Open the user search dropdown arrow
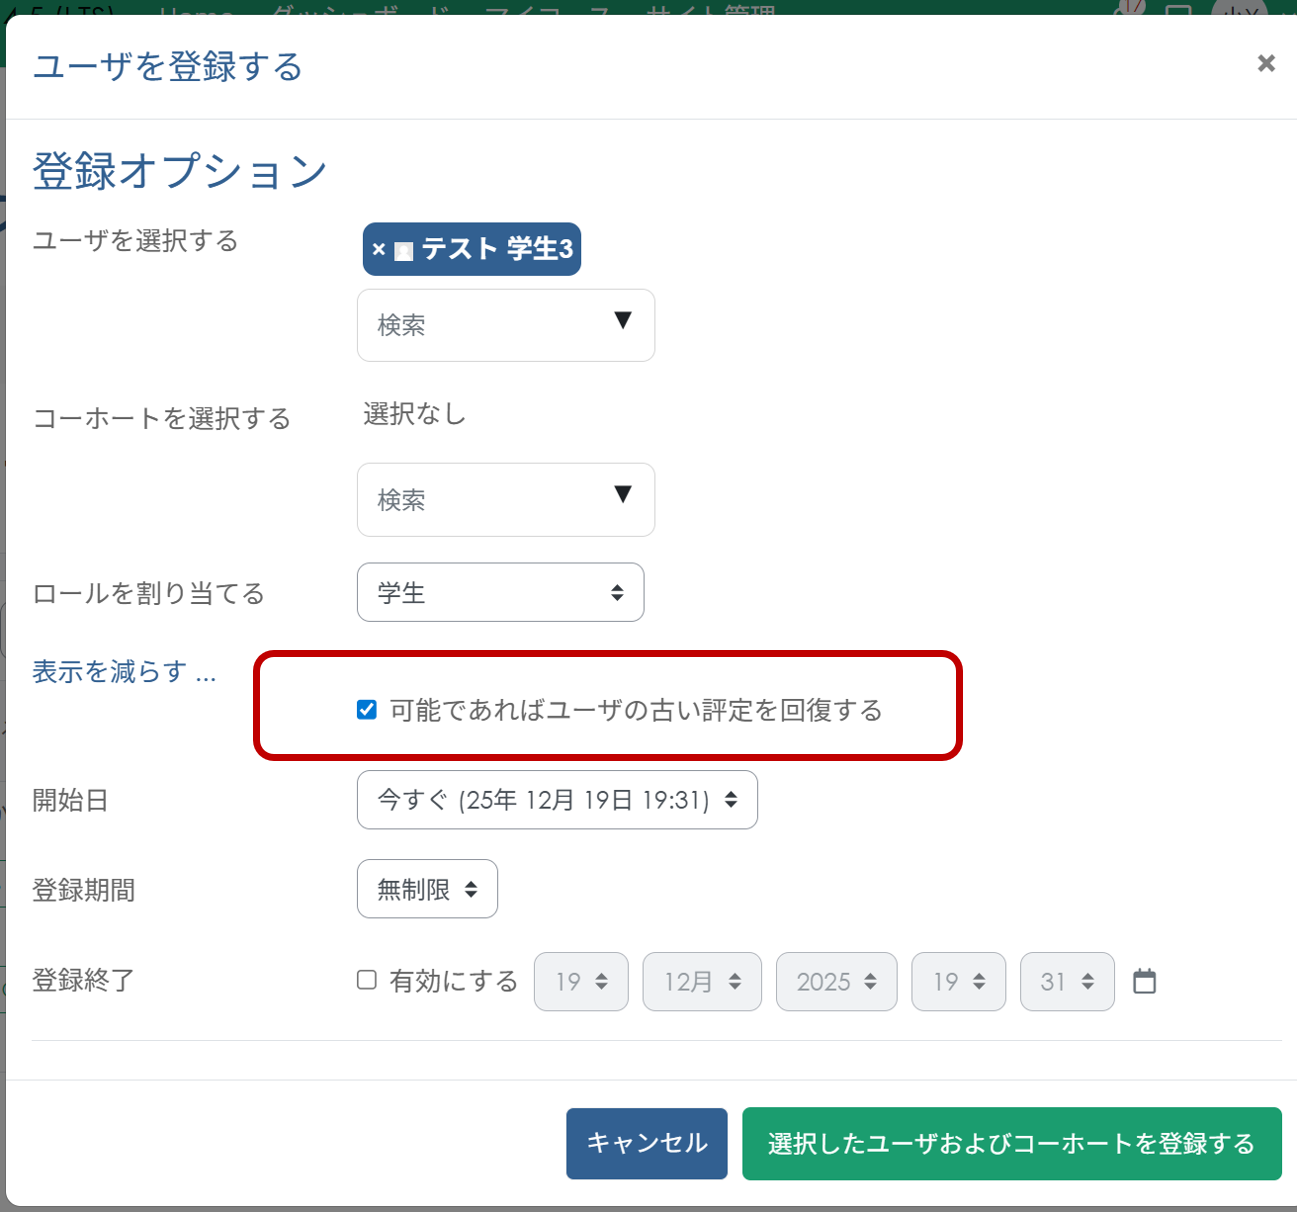The image size is (1297, 1212). click(x=623, y=321)
